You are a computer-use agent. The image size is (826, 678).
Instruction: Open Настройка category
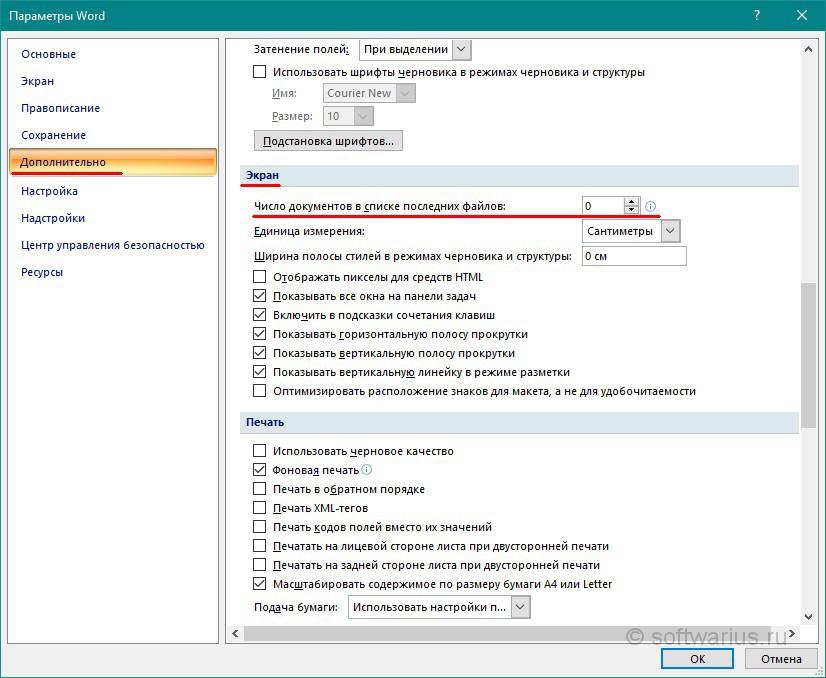pyautogui.click(x=50, y=191)
